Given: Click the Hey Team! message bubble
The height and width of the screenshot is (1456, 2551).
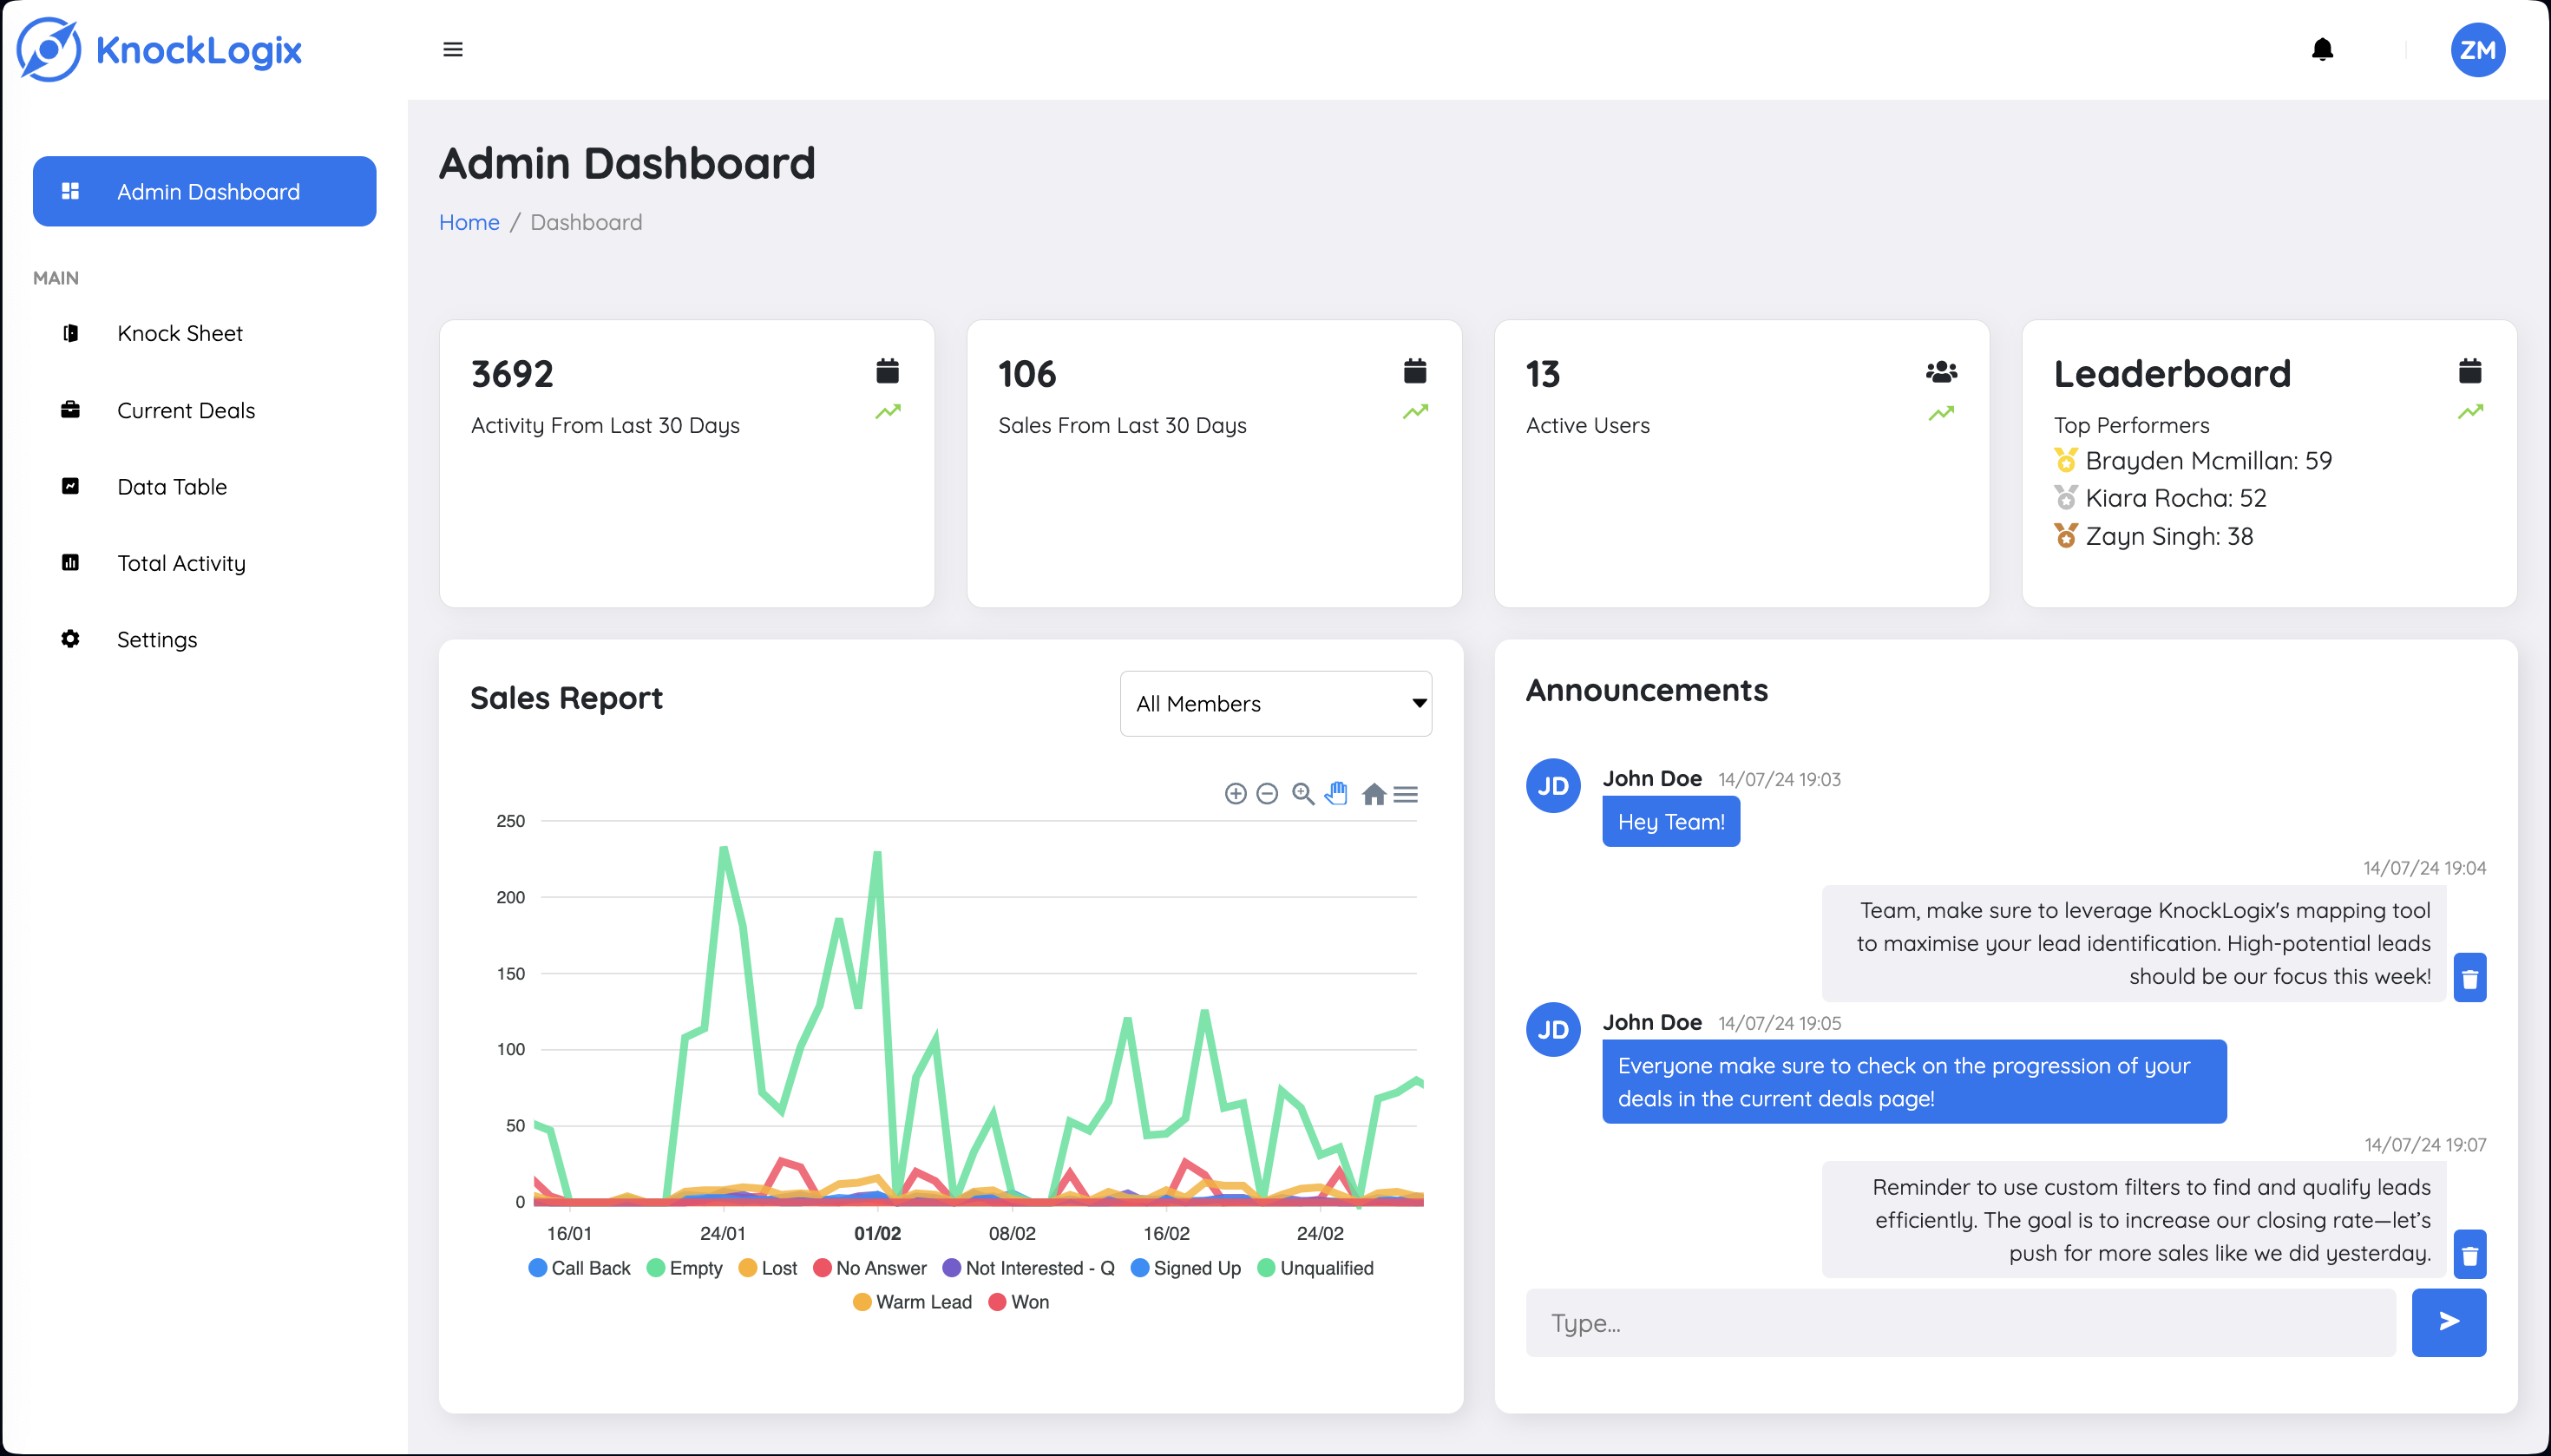Looking at the screenshot, I should [x=1670, y=822].
